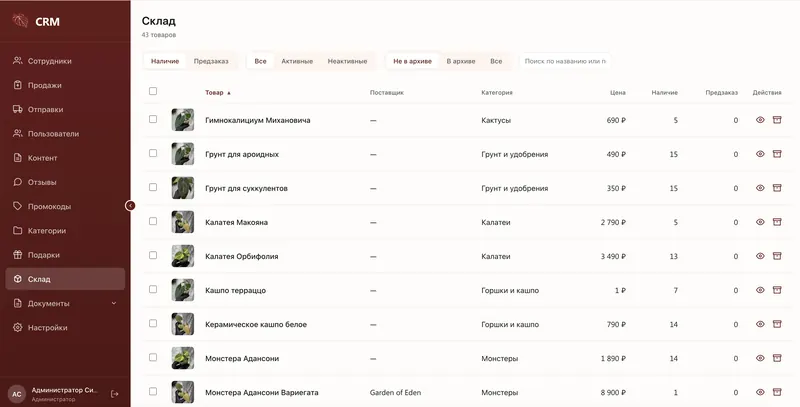Screen dimensions: 800x407
Task: Sort by the Товар column header
Action: coord(218,93)
